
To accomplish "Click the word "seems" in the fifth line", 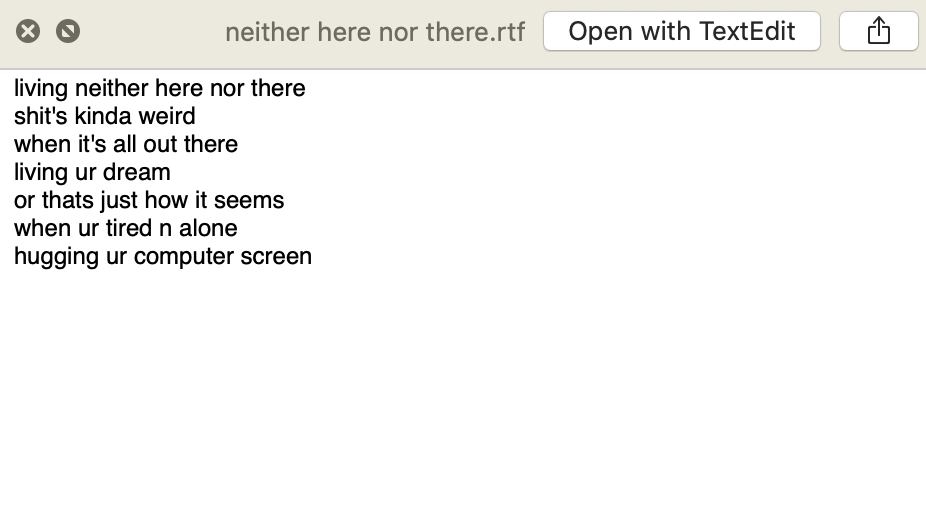I will [249, 200].
